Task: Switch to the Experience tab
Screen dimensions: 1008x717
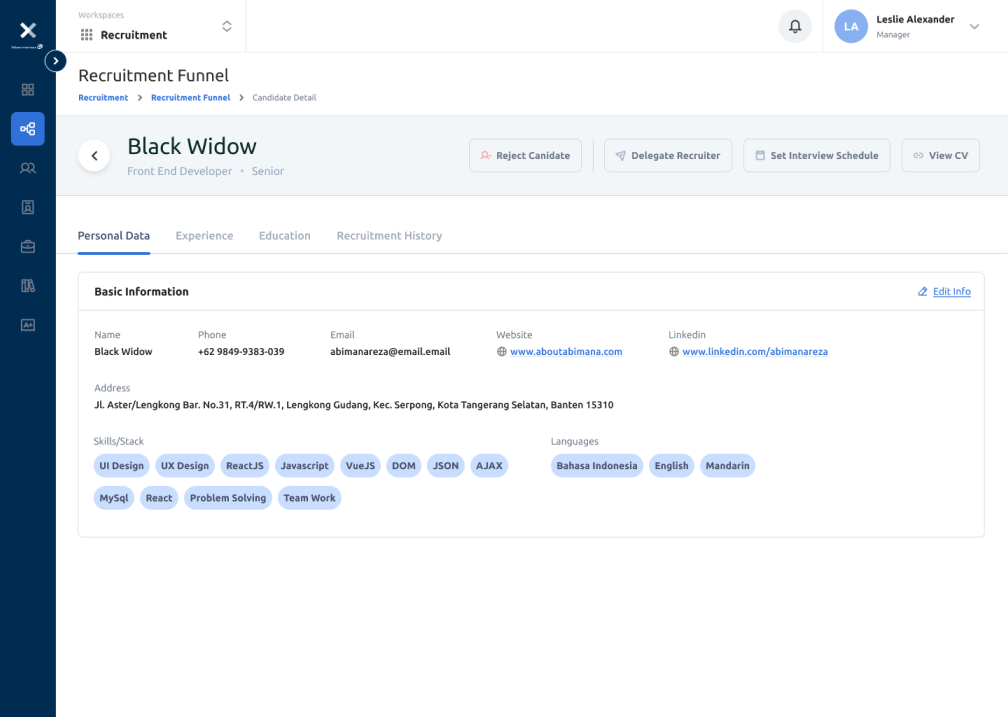Action: [204, 236]
